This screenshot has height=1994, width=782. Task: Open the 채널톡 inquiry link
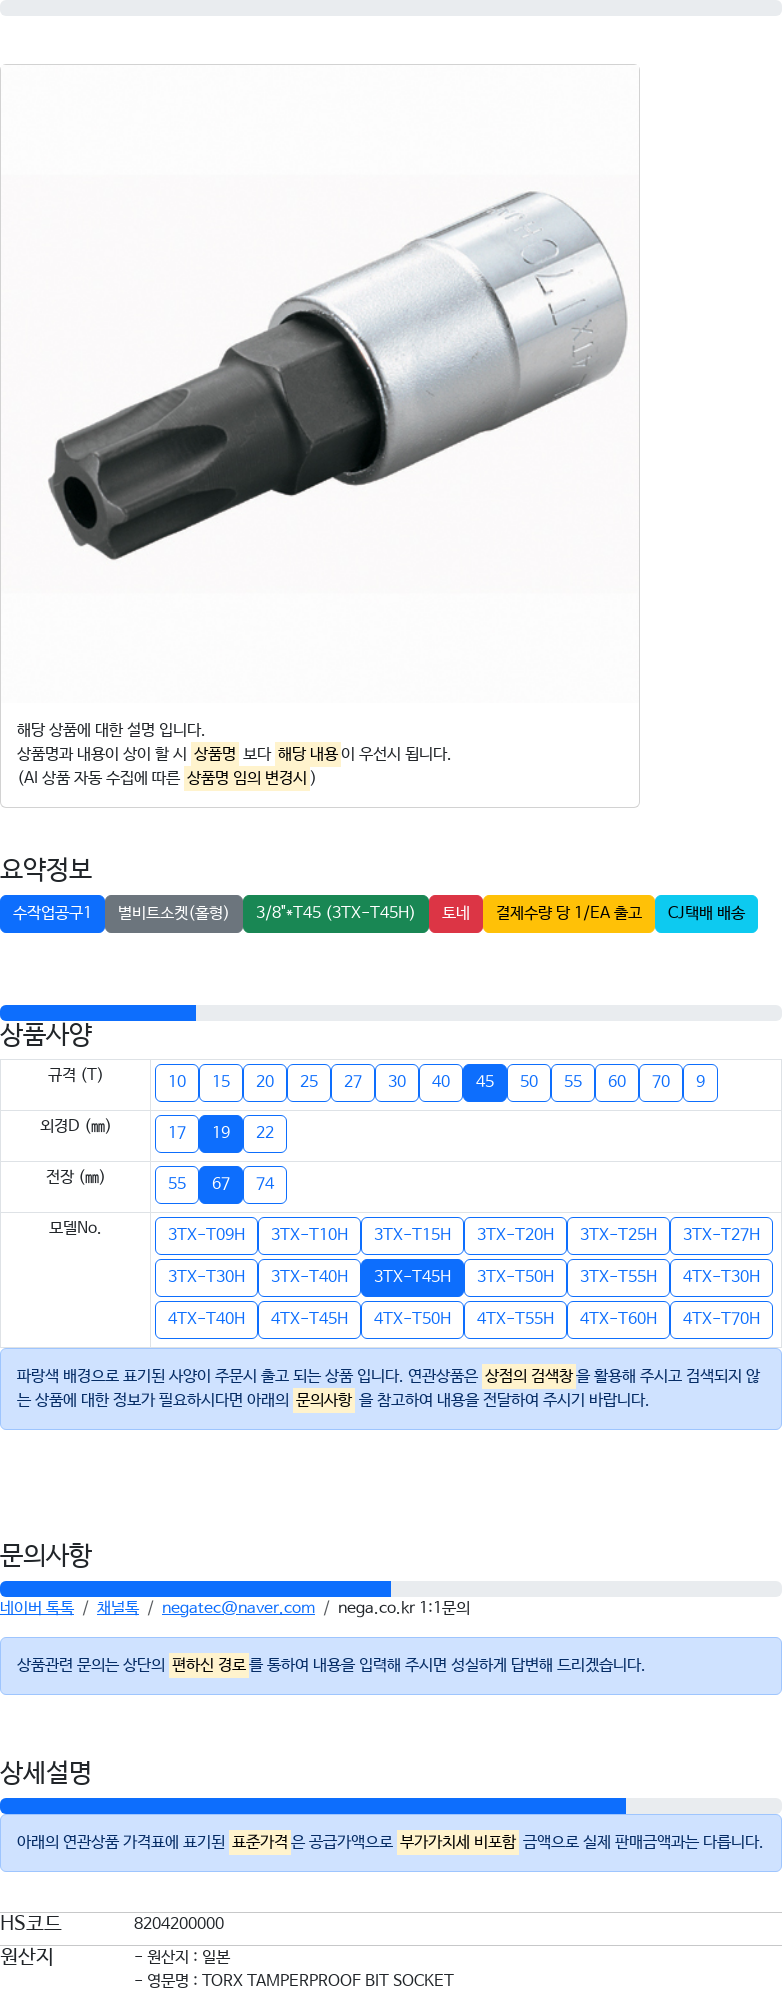[x=118, y=1607]
